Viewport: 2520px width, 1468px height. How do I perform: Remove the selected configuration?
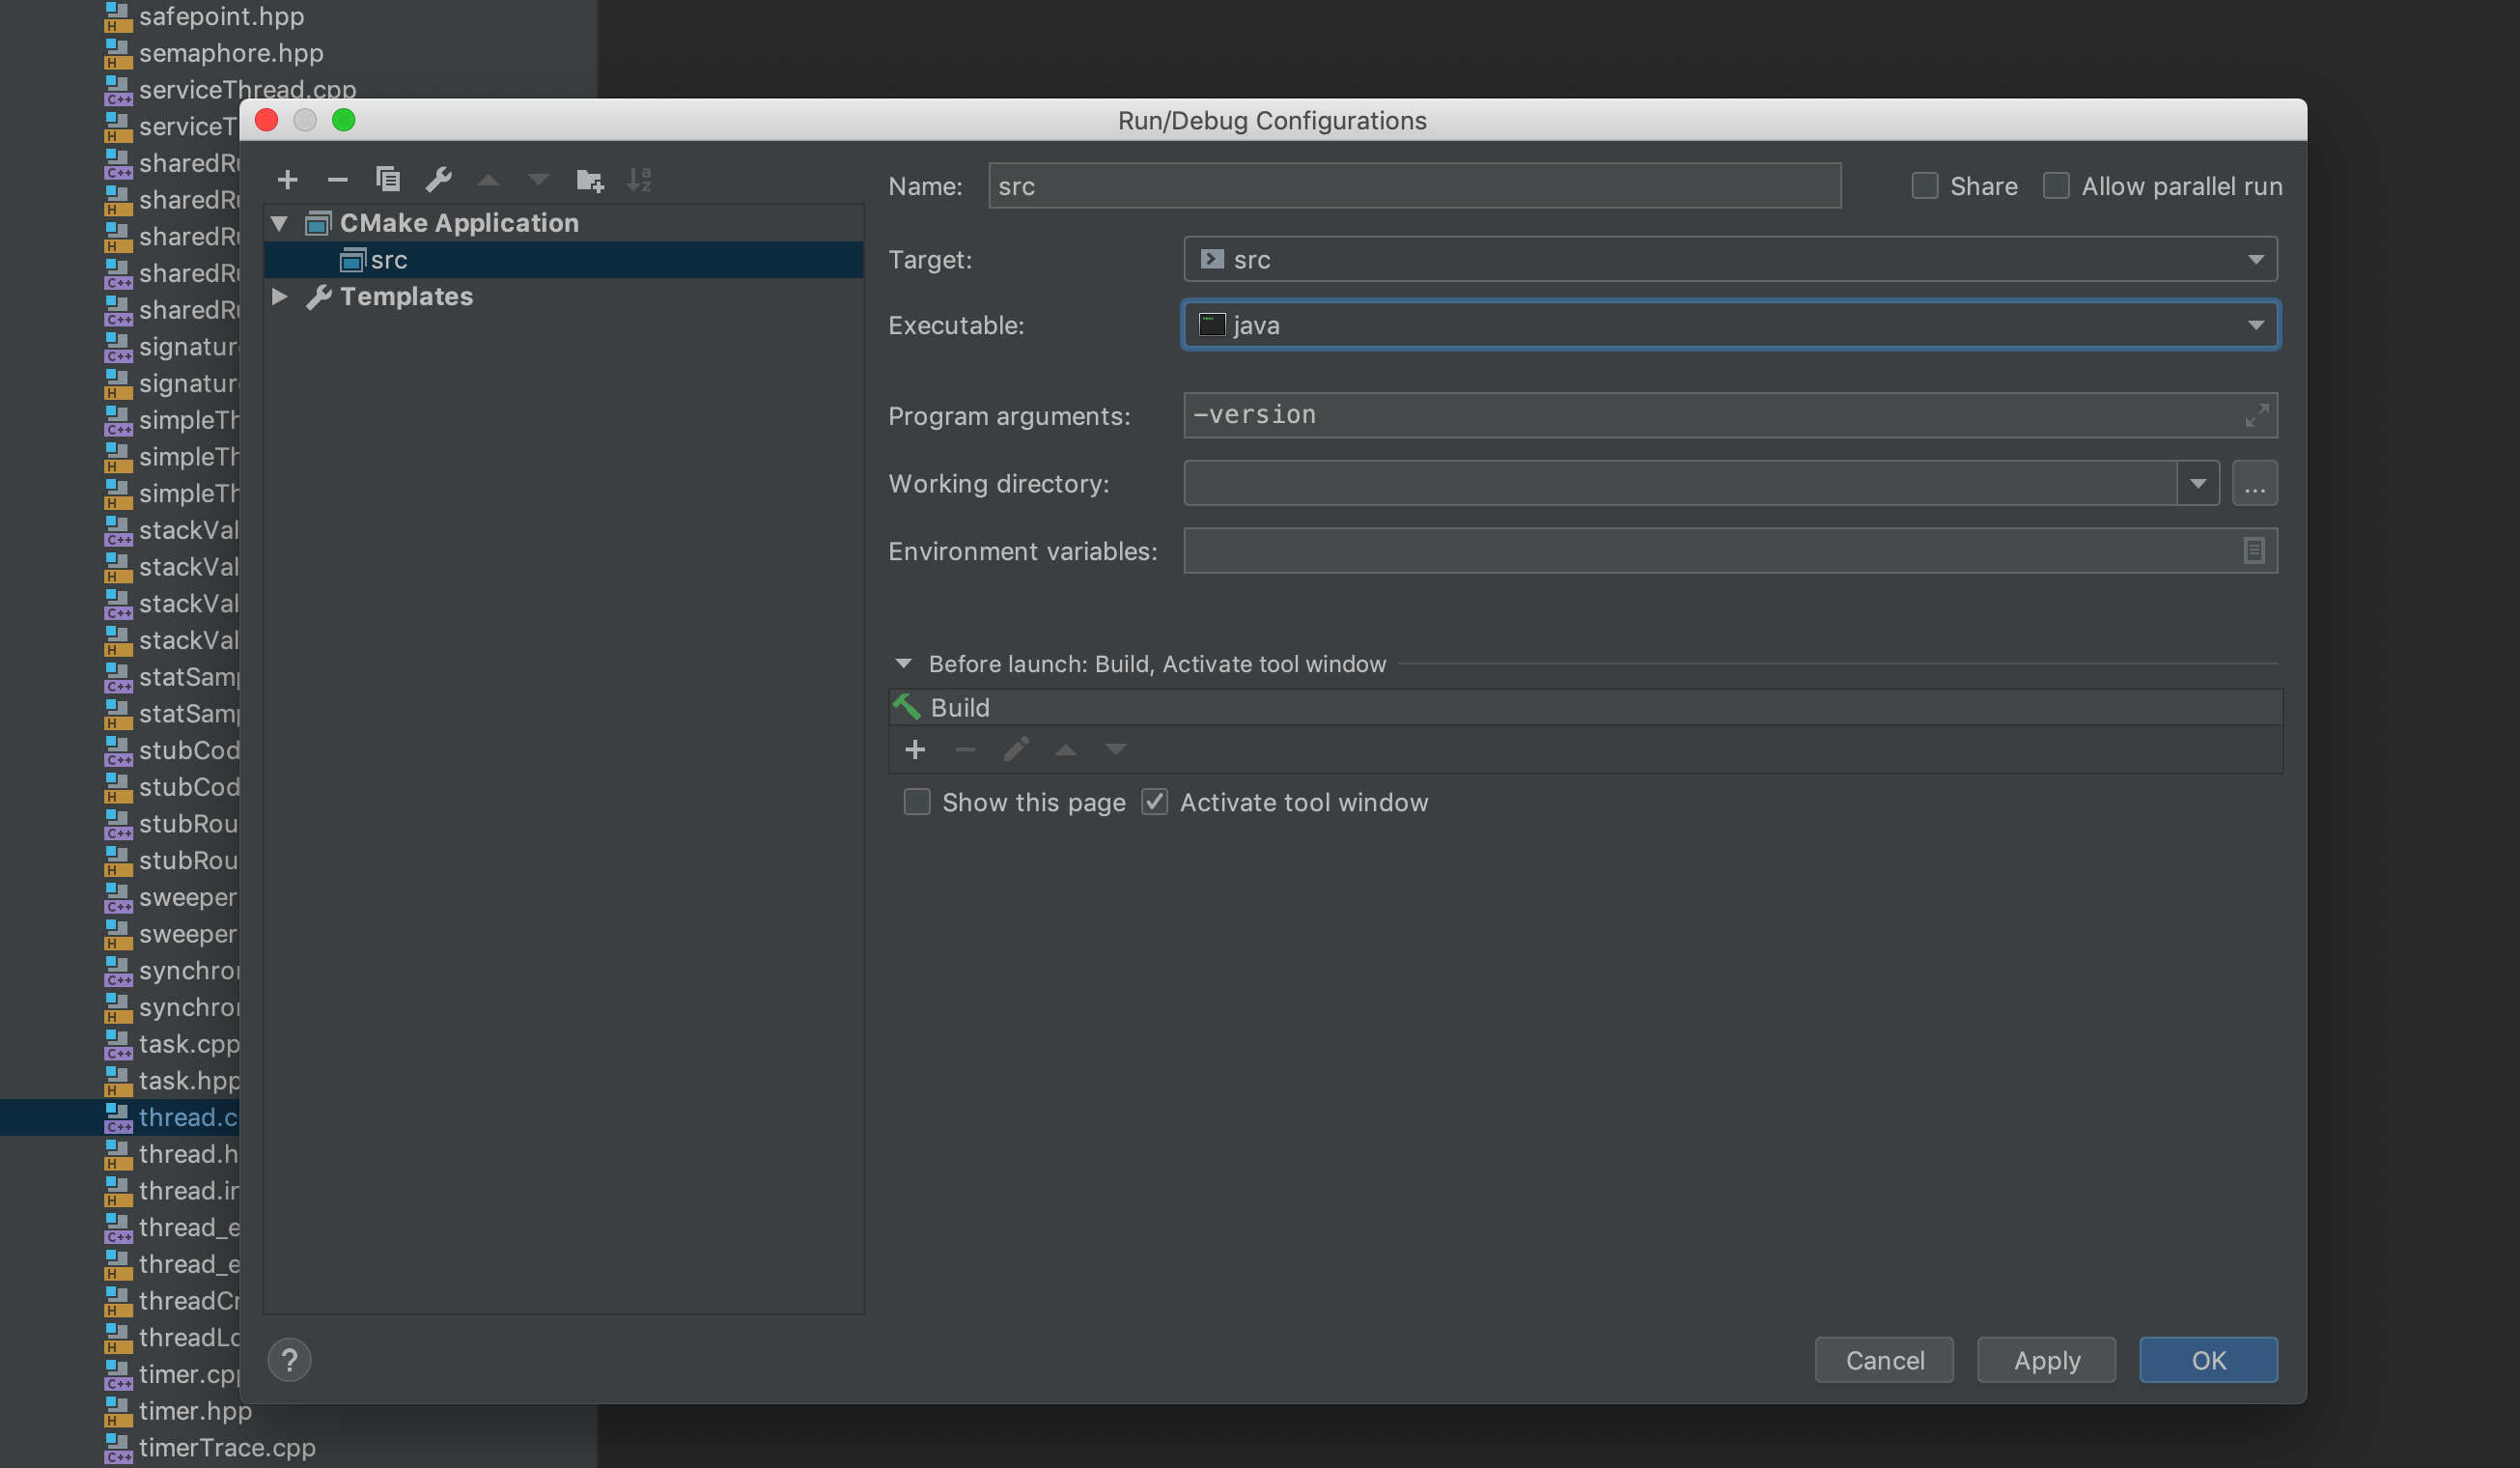point(337,180)
